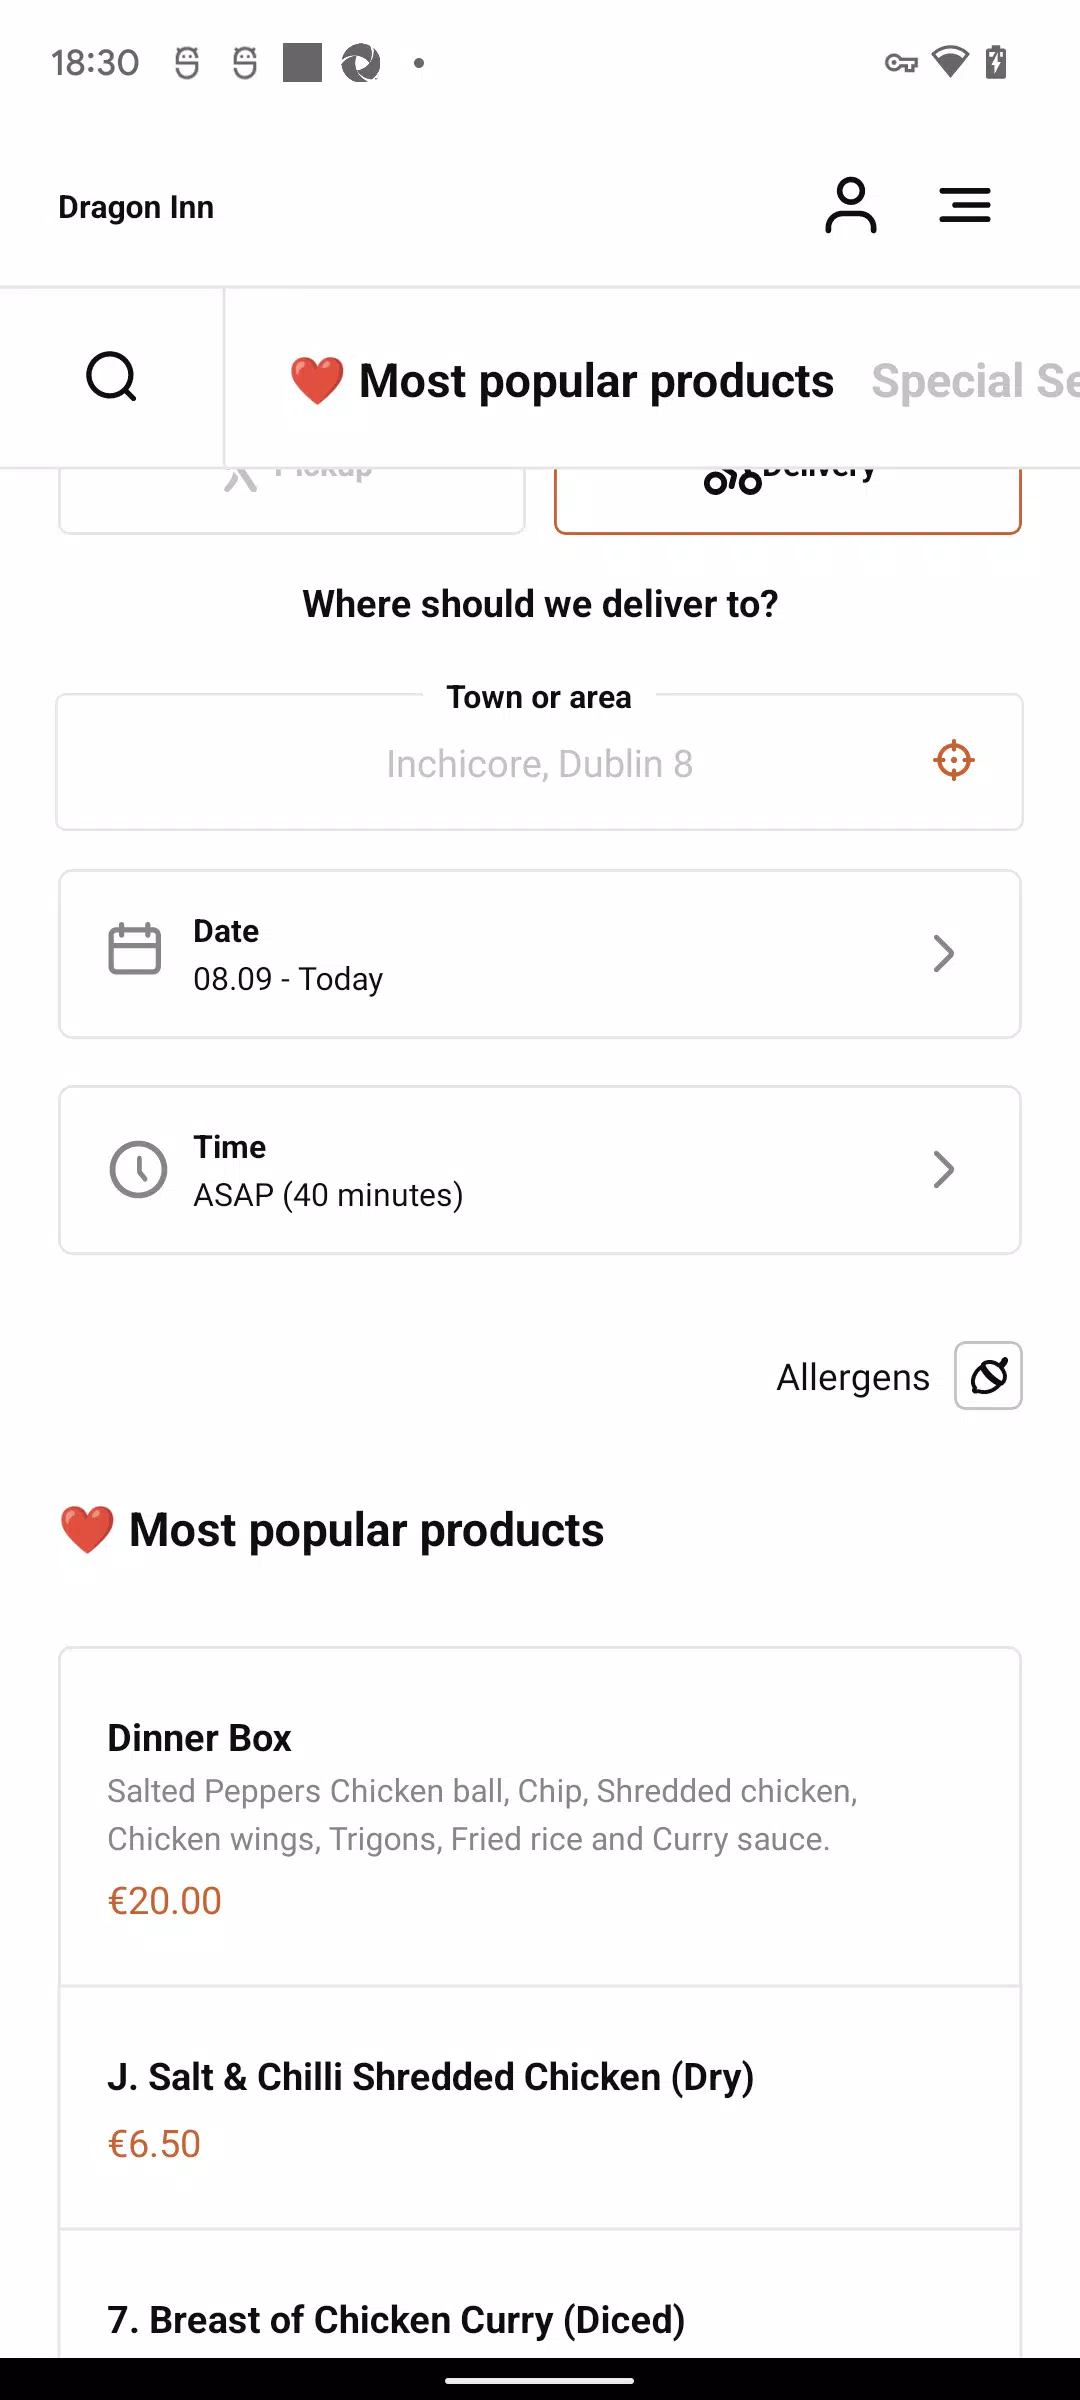Focus the Town or area field
Screen dimensions: 1080x2400
pyautogui.click(x=540, y=763)
